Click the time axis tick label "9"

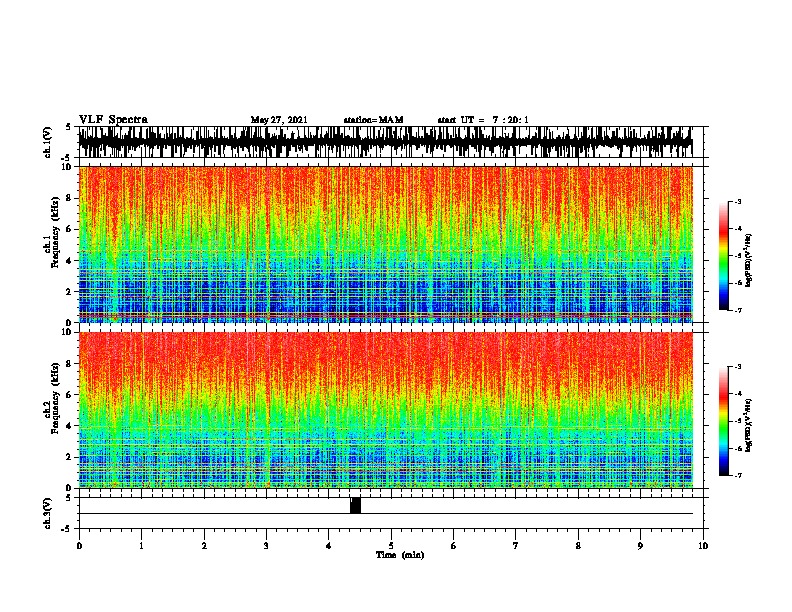pos(640,546)
